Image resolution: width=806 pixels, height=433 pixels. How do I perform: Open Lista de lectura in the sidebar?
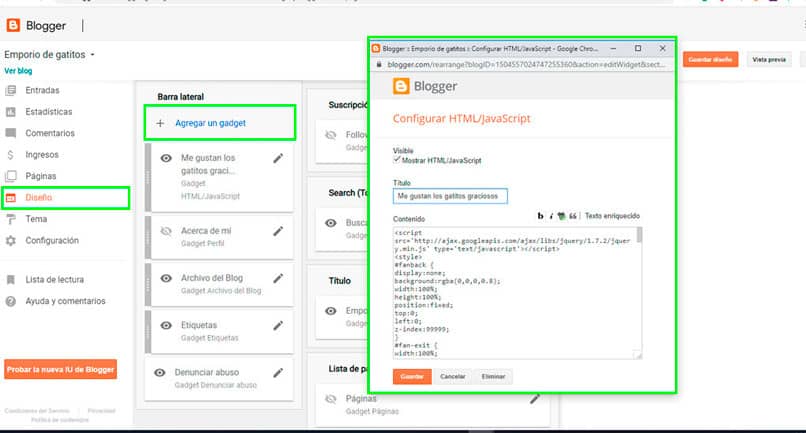[54, 280]
